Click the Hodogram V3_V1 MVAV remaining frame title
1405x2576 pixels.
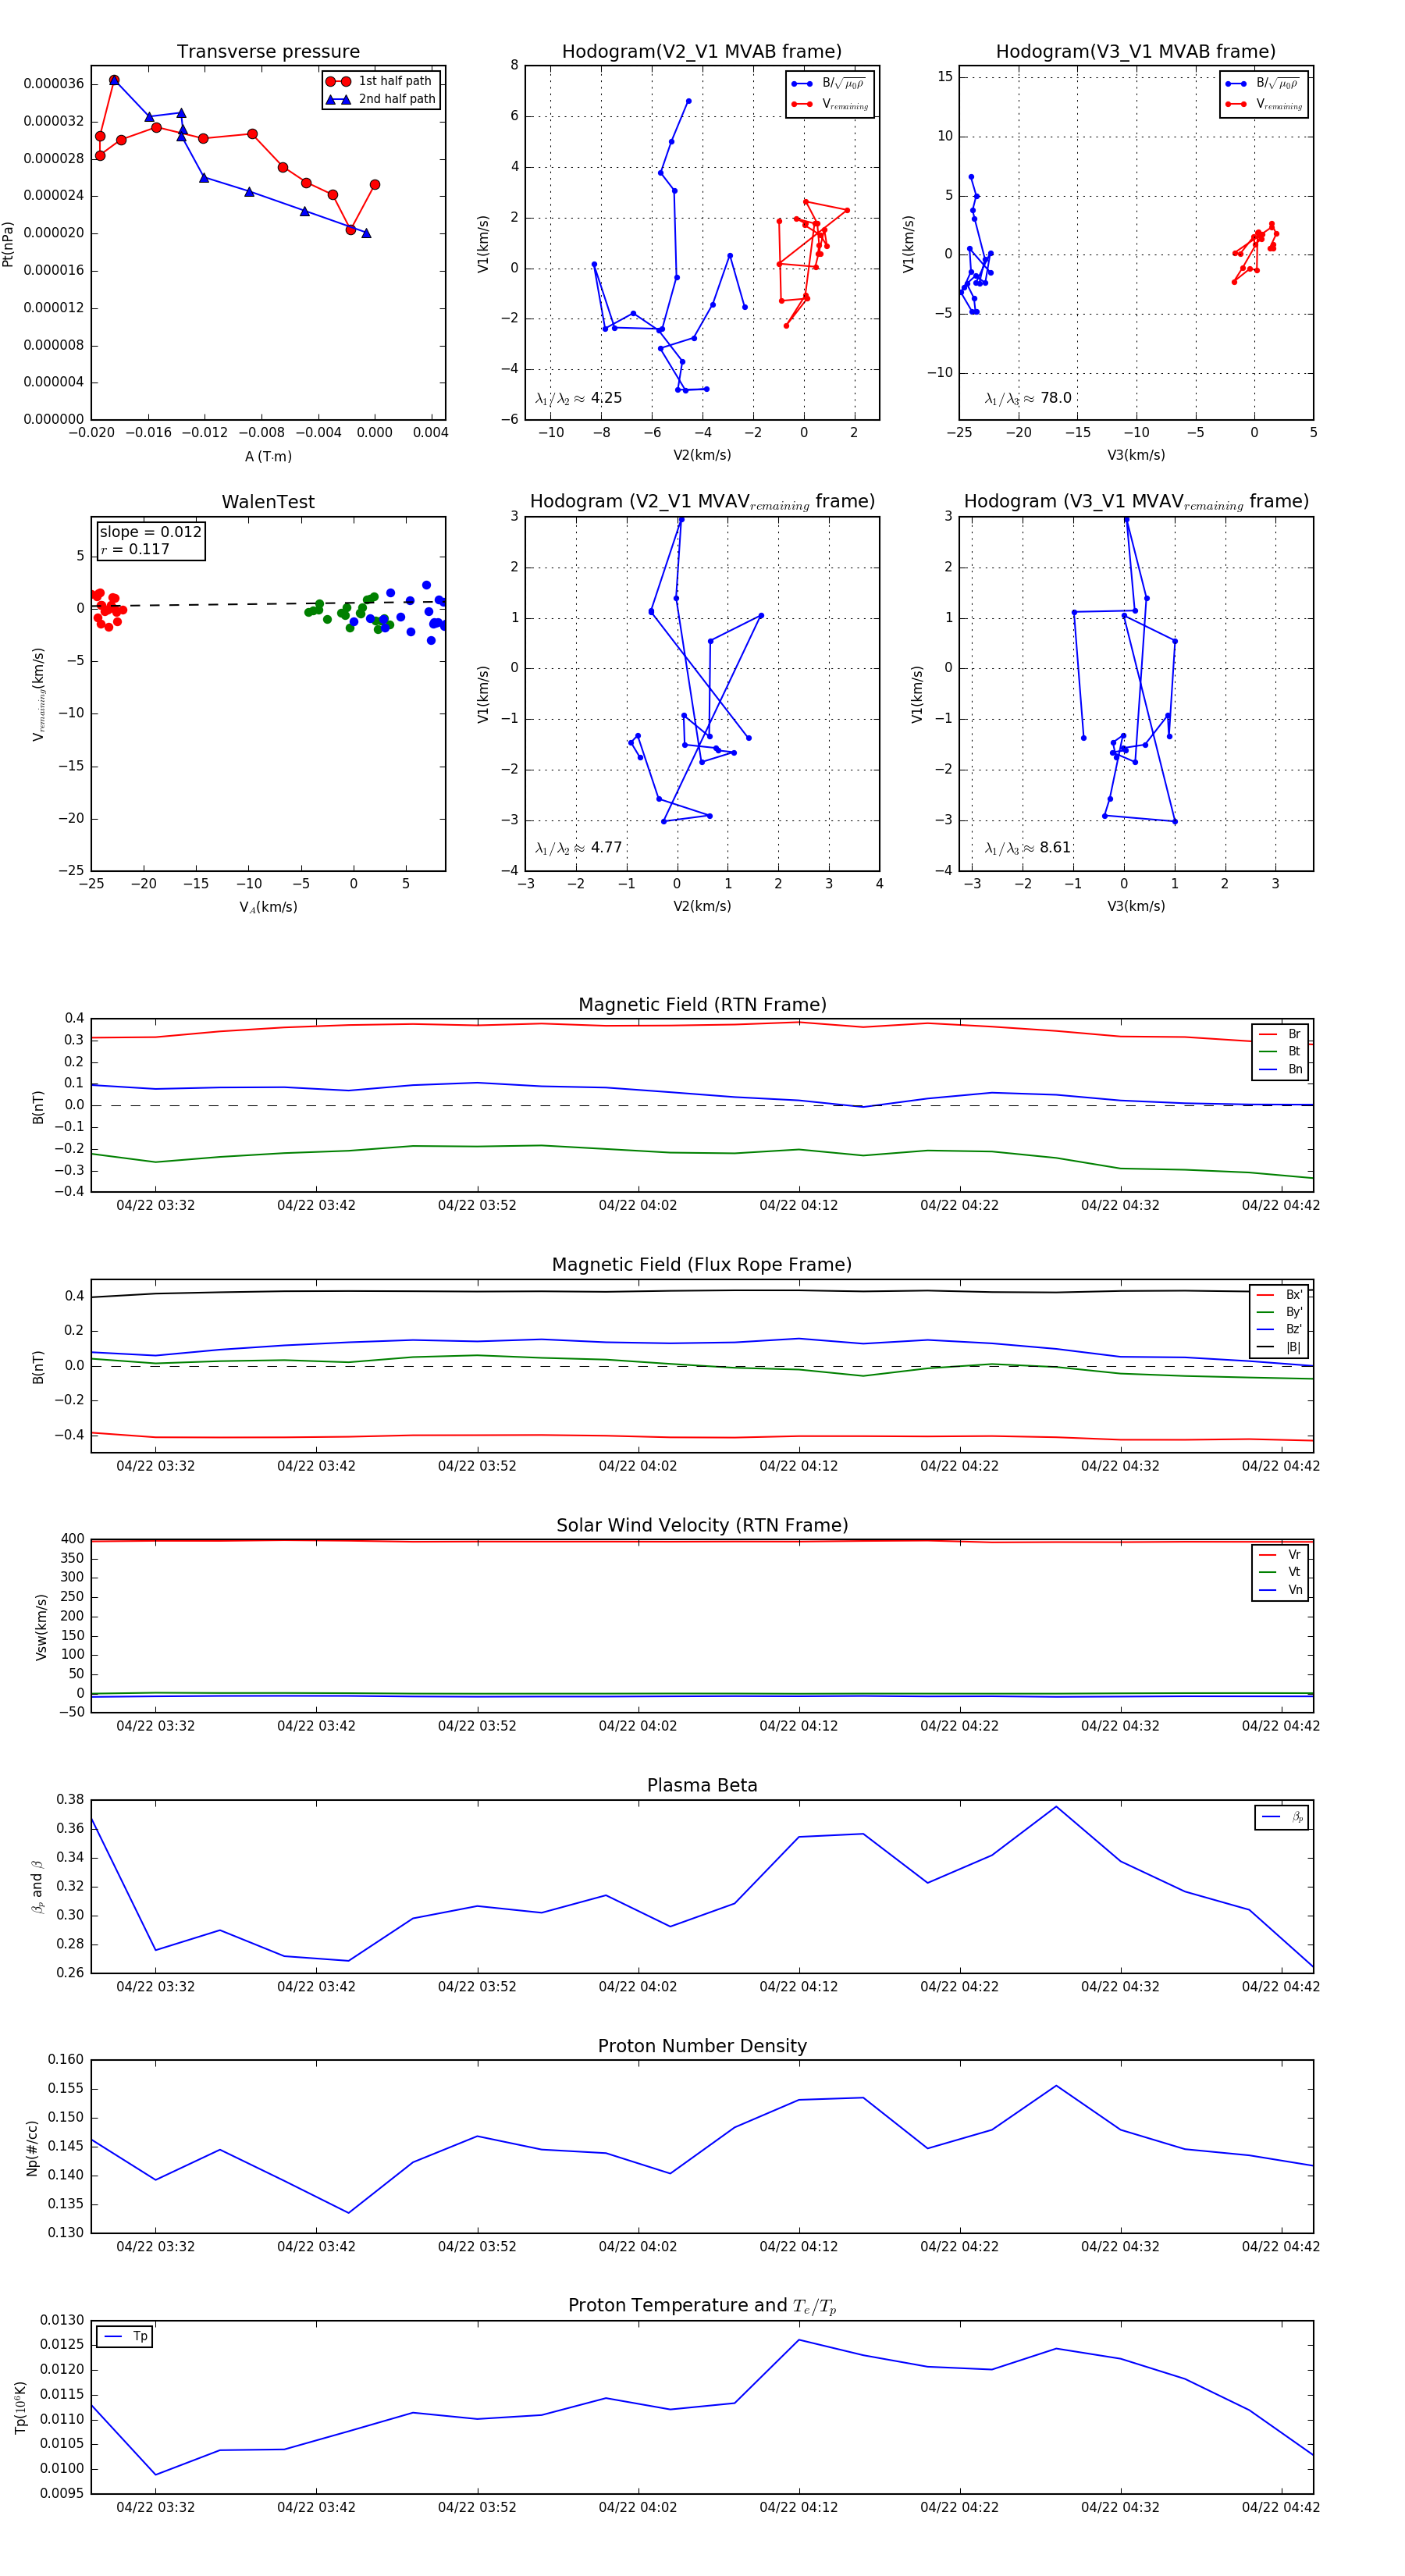coord(1136,502)
